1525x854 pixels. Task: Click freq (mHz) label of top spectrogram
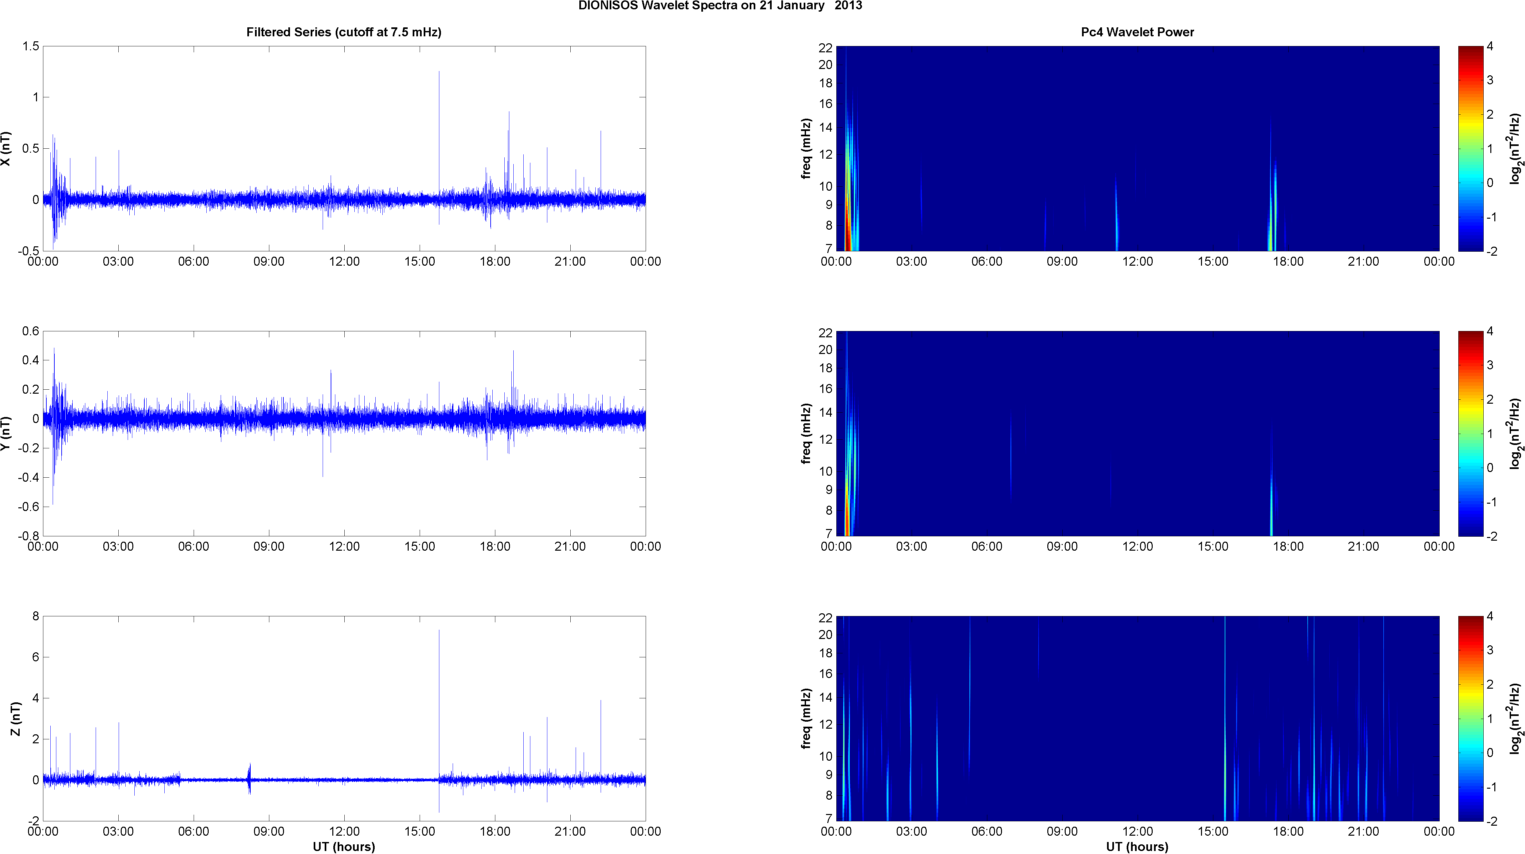tap(805, 148)
